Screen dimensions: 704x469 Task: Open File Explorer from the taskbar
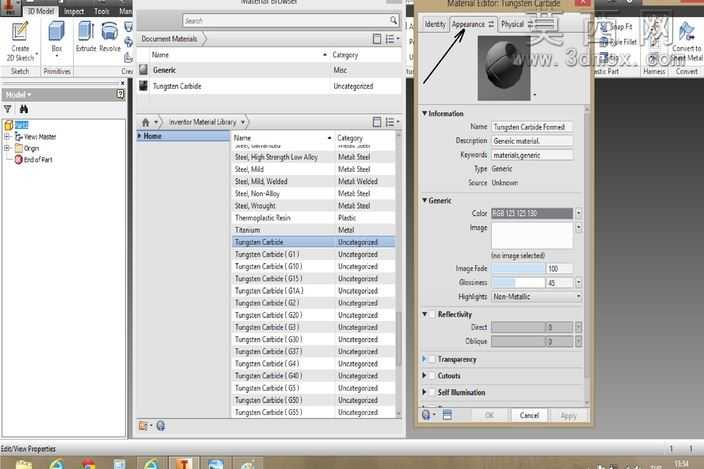tap(24, 464)
